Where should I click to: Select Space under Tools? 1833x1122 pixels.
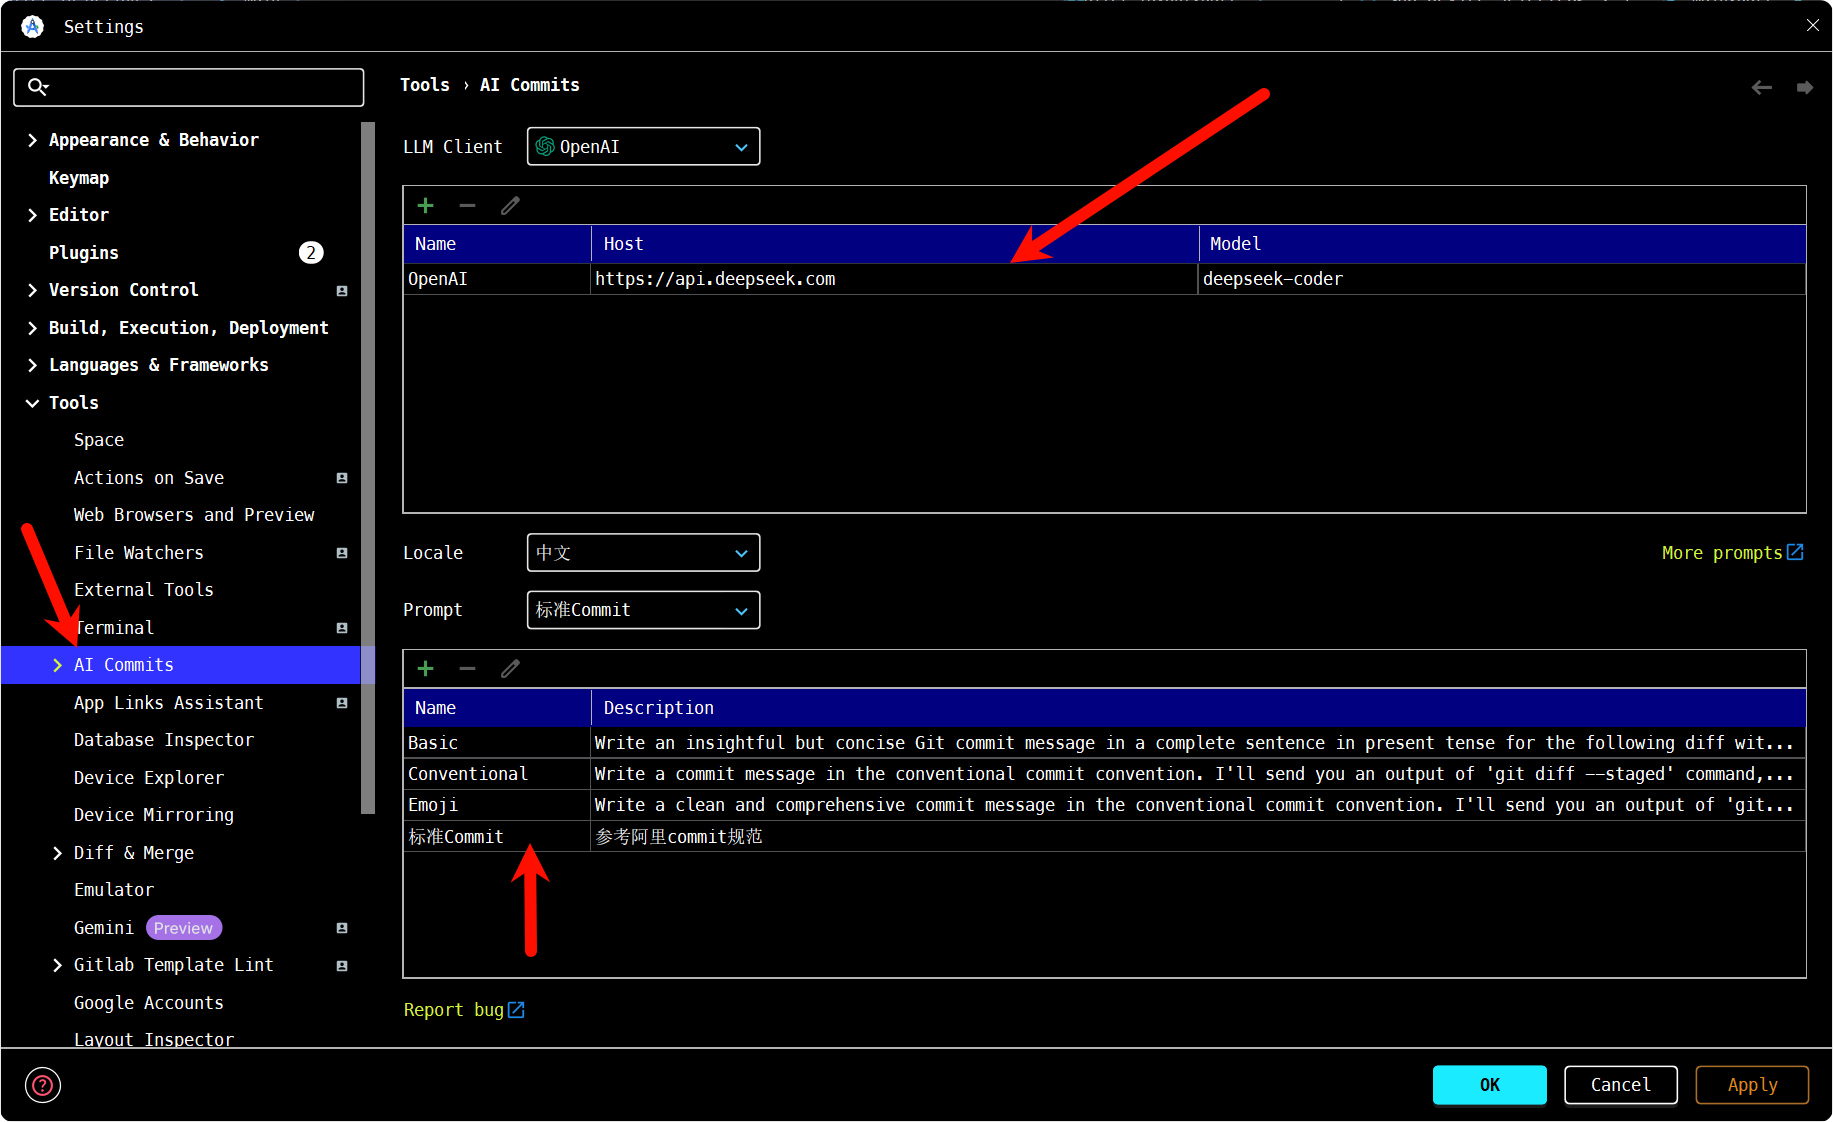pyautogui.click(x=99, y=440)
